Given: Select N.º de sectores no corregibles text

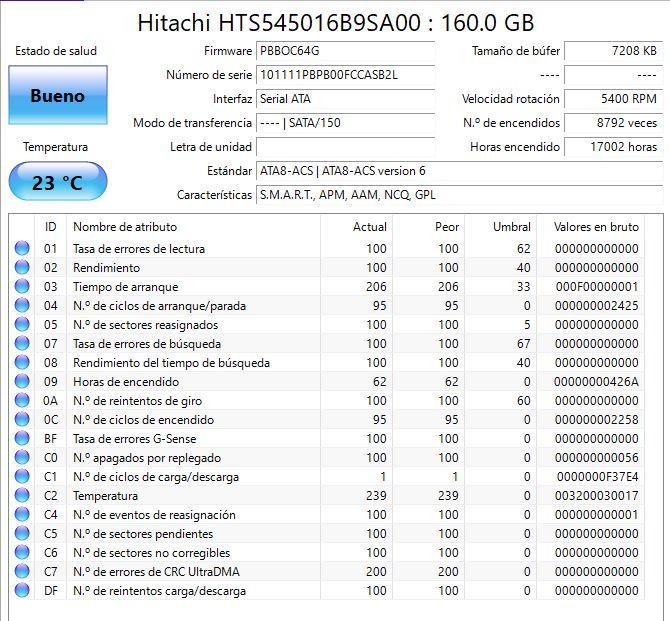Looking at the screenshot, I should [152, 553].
